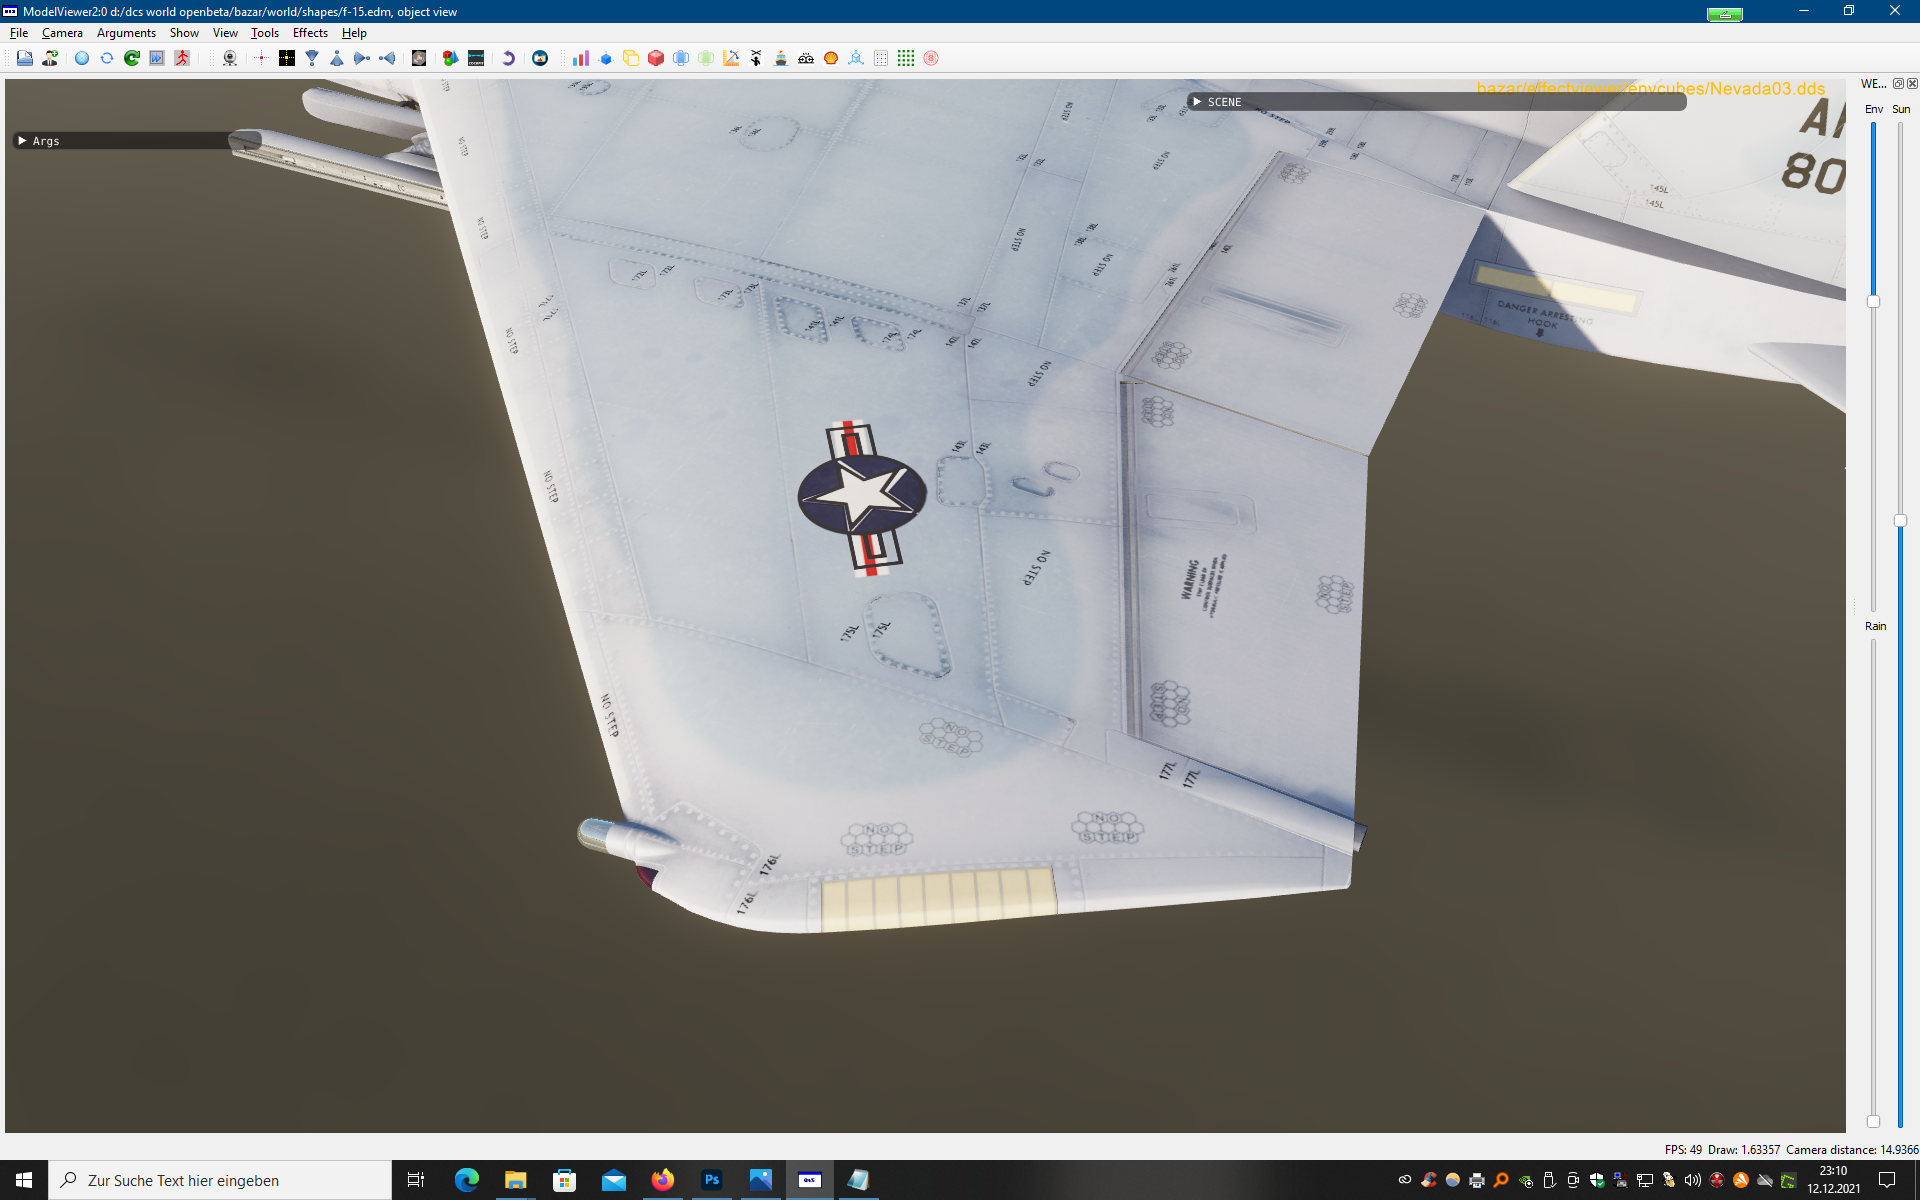The image size is (1920, 1200).
Task: Click the yellow wireframe box icon
Action: (631, 58)
